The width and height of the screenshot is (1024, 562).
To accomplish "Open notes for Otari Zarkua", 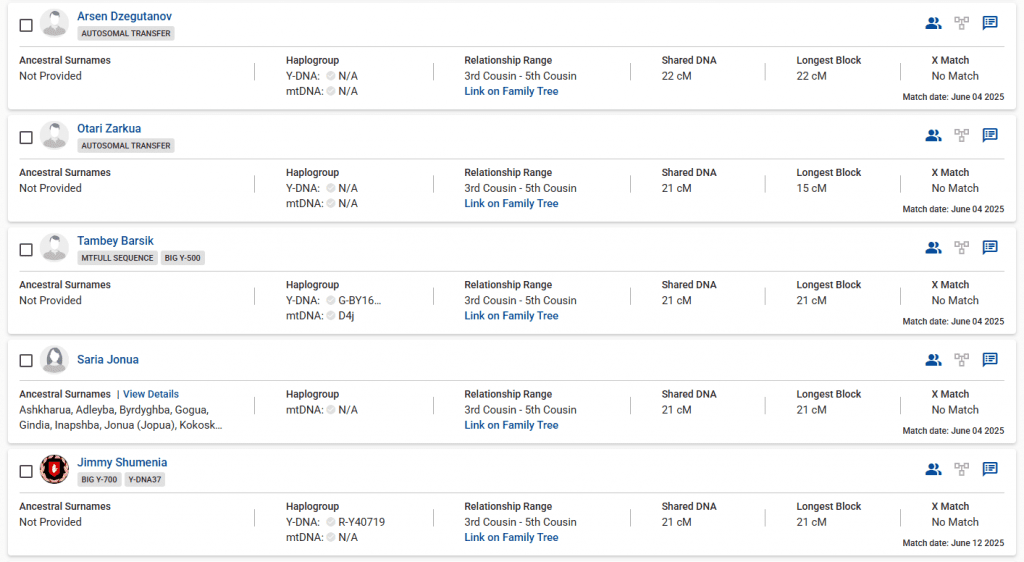I will point(990,135).
